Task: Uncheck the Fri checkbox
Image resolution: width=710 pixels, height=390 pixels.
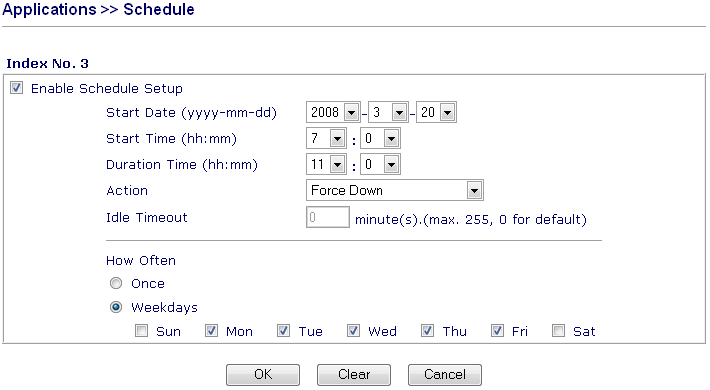Action: click(497, 331)
